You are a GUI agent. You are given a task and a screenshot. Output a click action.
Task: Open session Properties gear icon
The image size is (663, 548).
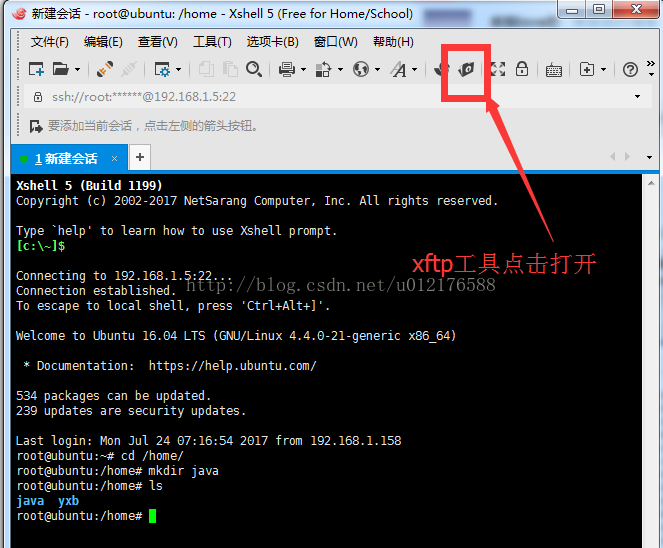point(162,69)
